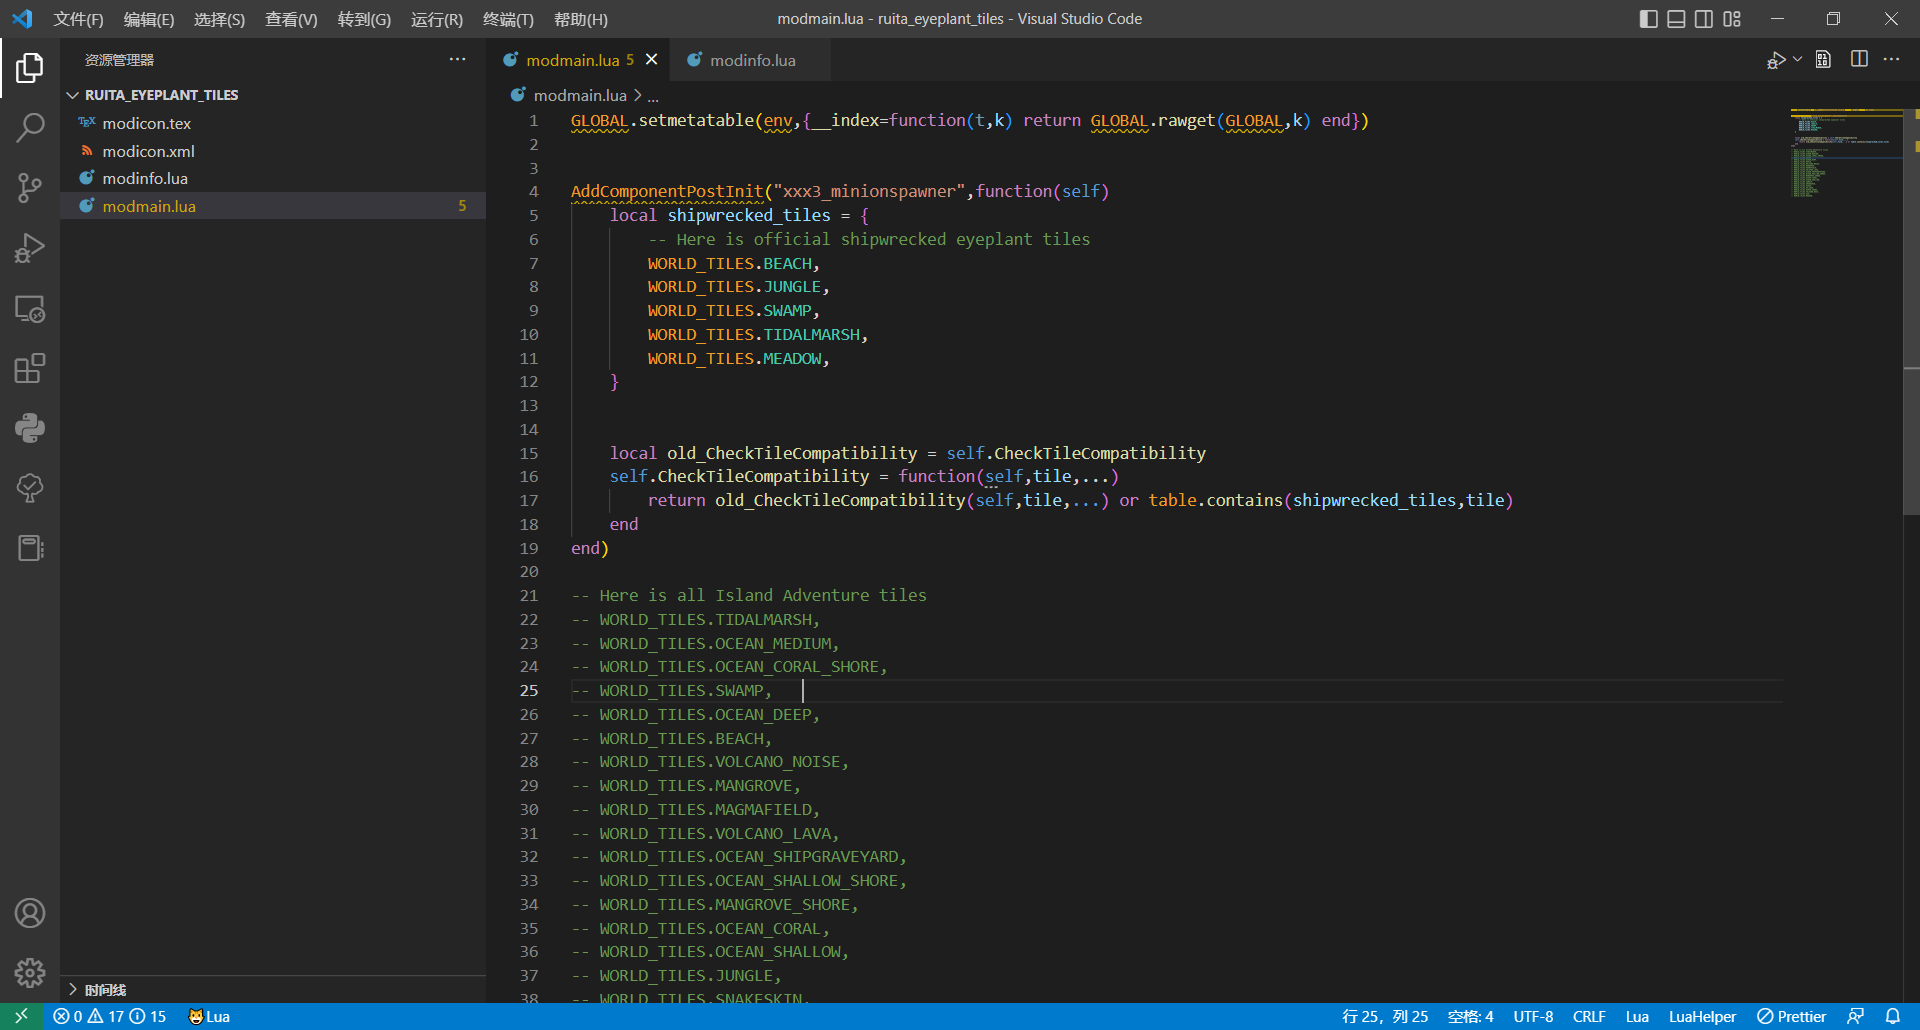Viewport: 1920px width, 1030px height.
Task: Click the breadcrumb ellipsis symbol
Action: tap(653, 95)
